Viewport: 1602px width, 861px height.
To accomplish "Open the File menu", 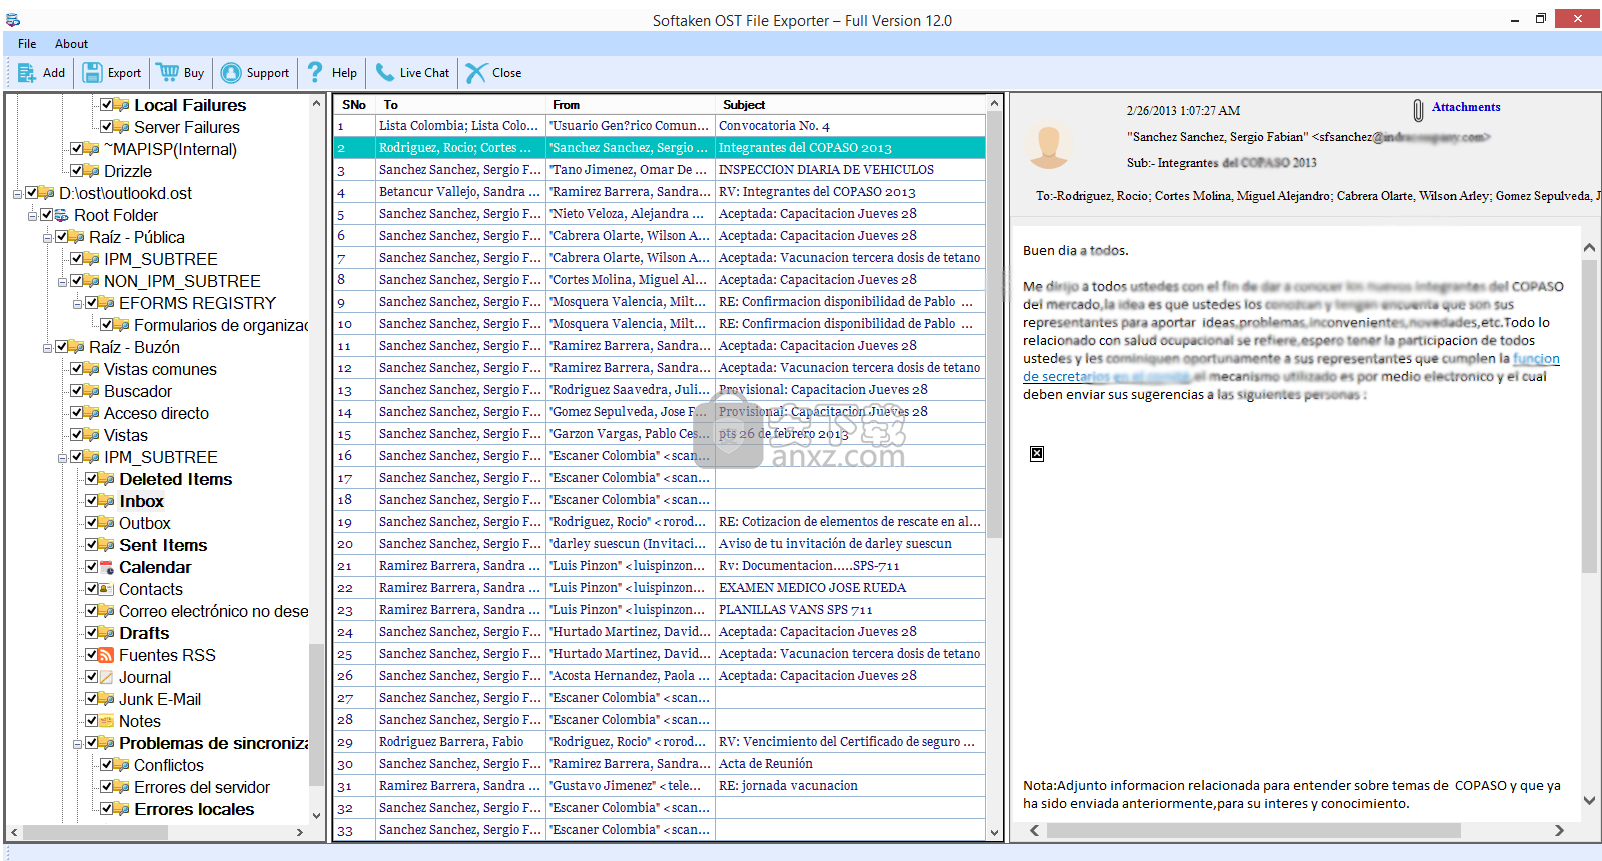I will (x=27, y=44).
